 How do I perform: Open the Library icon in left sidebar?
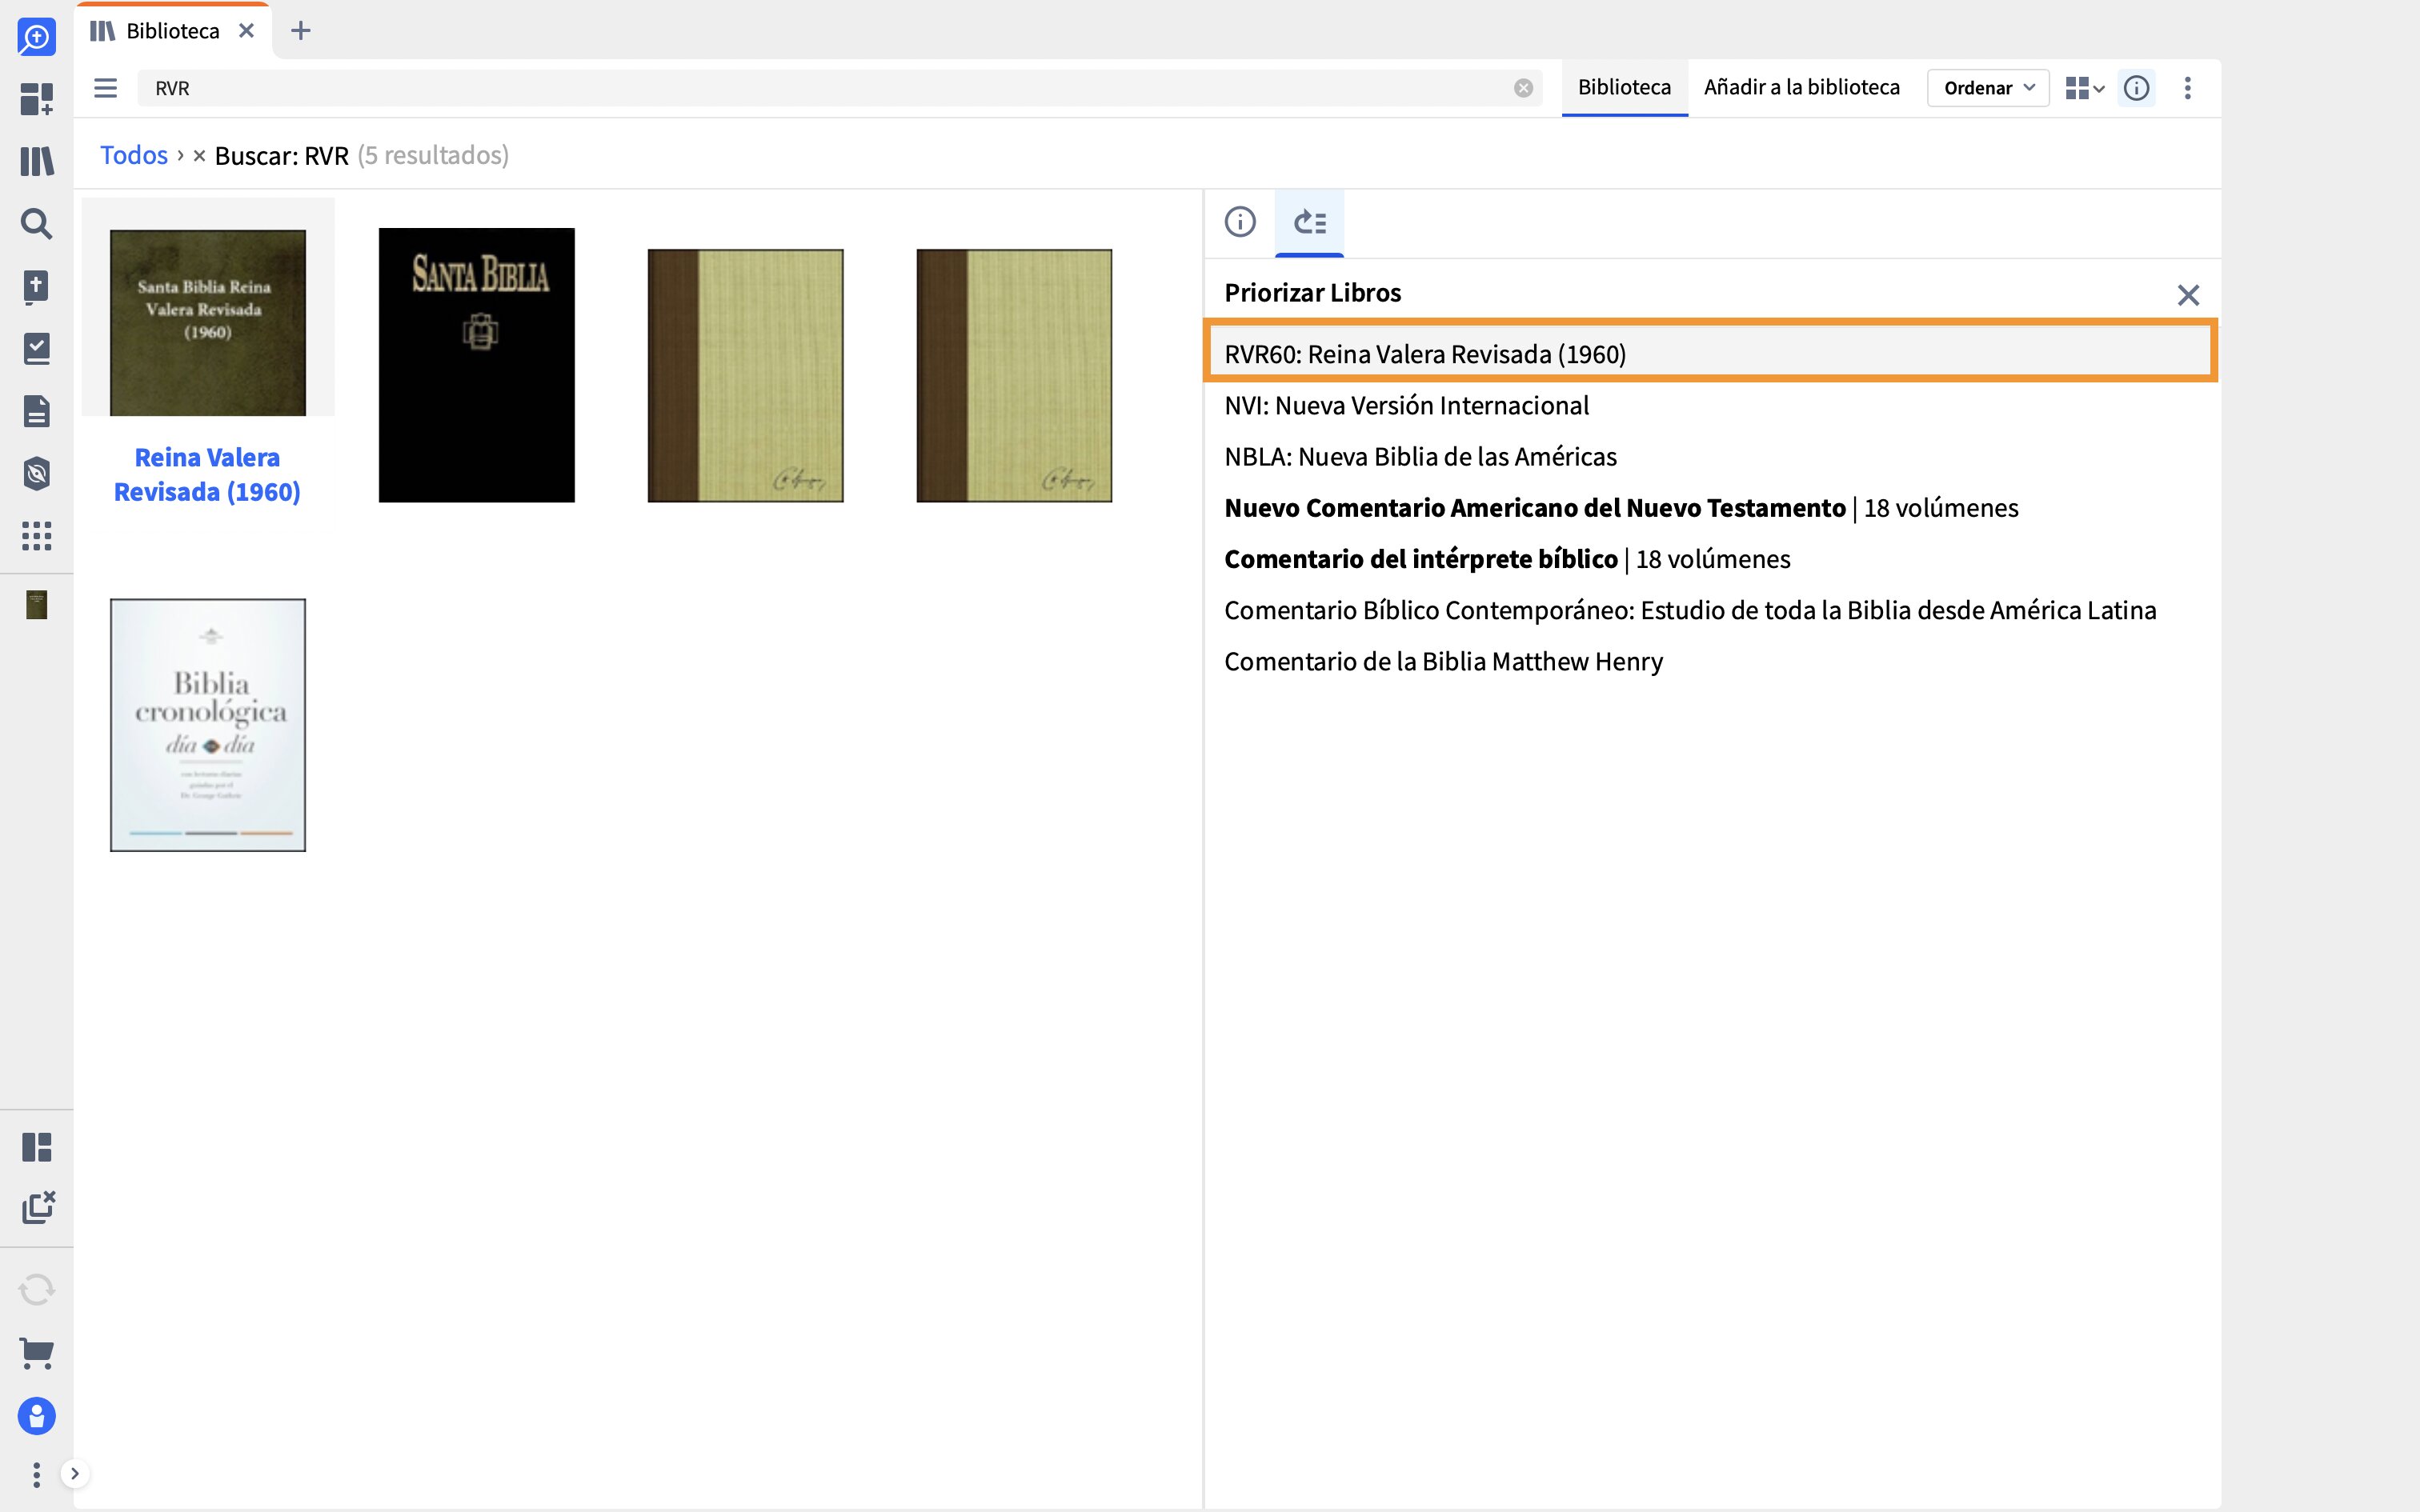(x=37, y=161)
